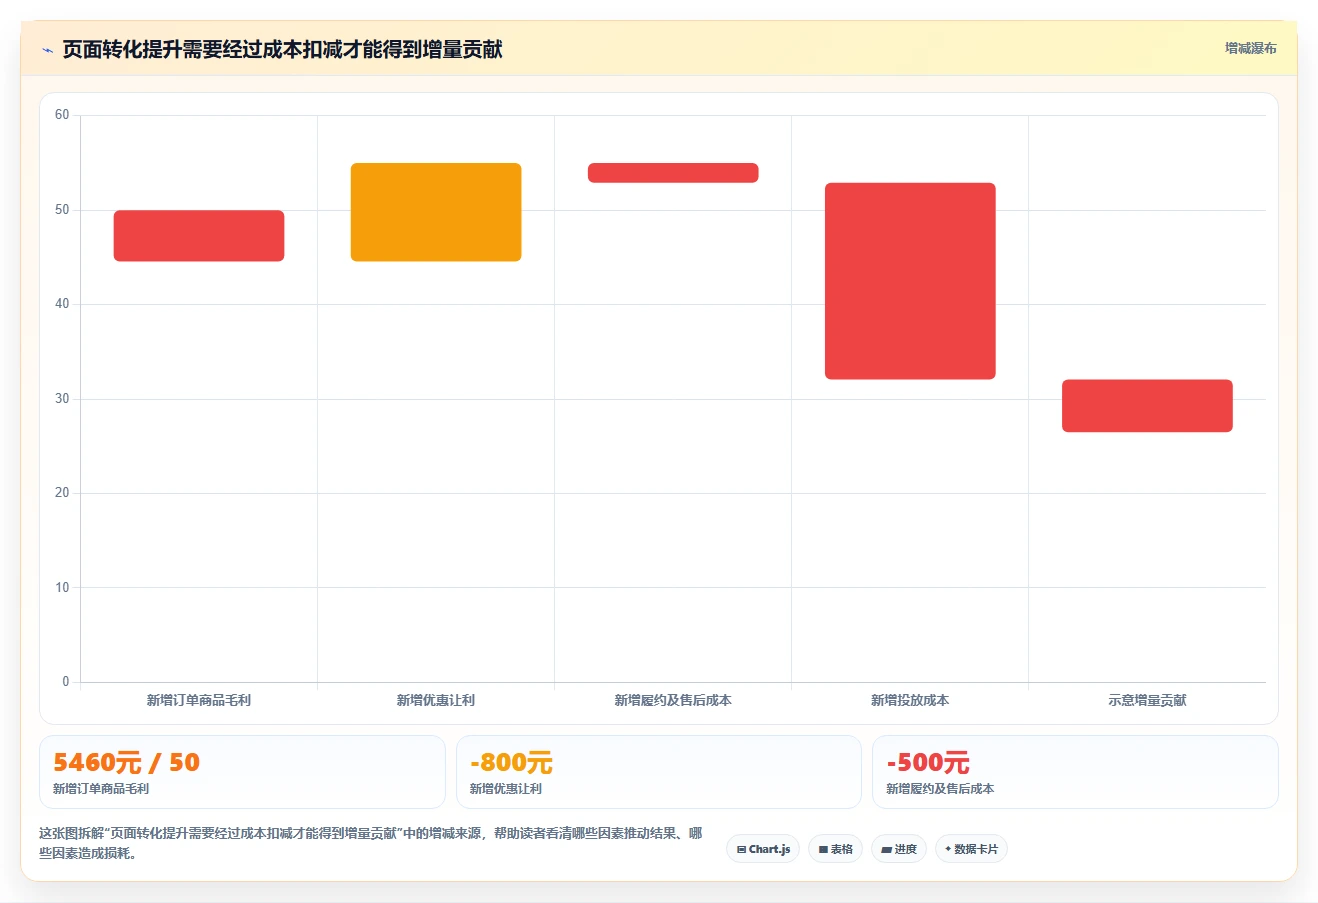Image resolution: width=1318 pixels, height=903 pixels.
Task: Click the y-axis value 30
Action: click(62, 399)
